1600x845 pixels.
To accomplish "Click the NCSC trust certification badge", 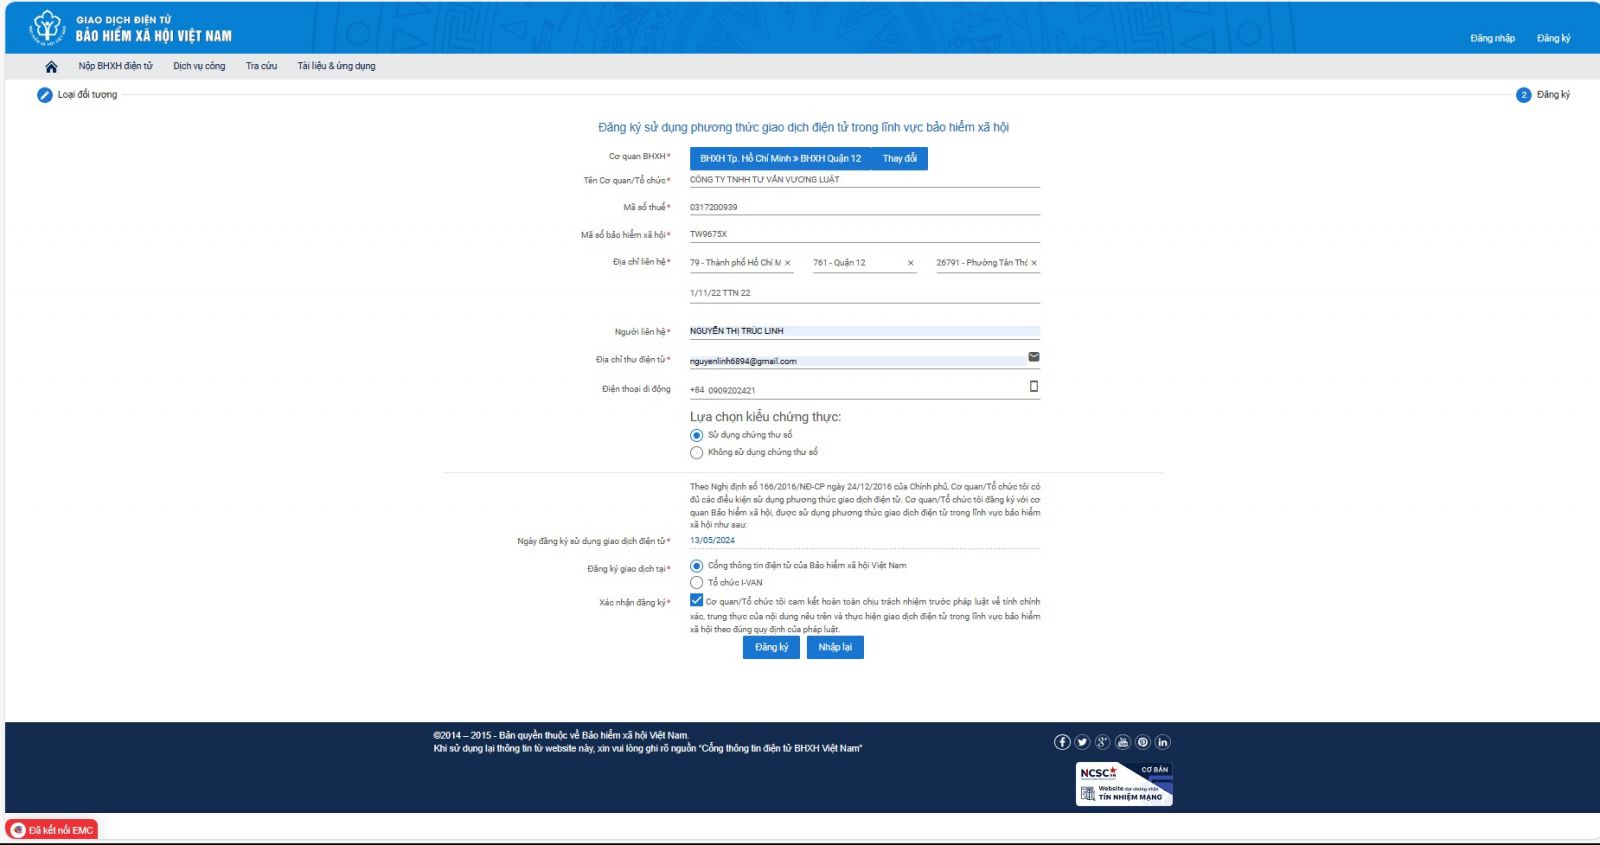I will (1124, 785).
